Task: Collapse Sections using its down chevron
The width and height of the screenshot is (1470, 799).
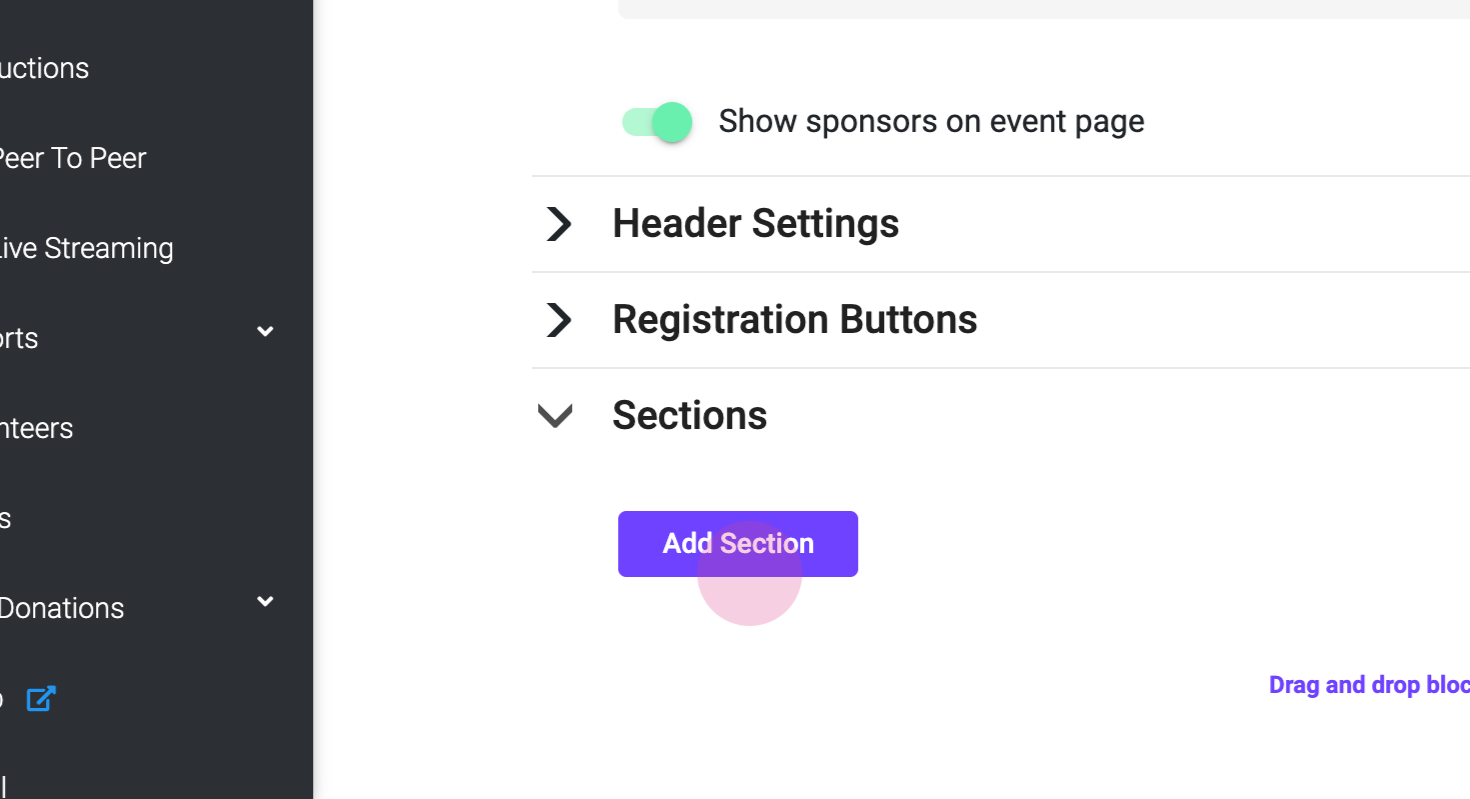Action: (x=555, y=415)
